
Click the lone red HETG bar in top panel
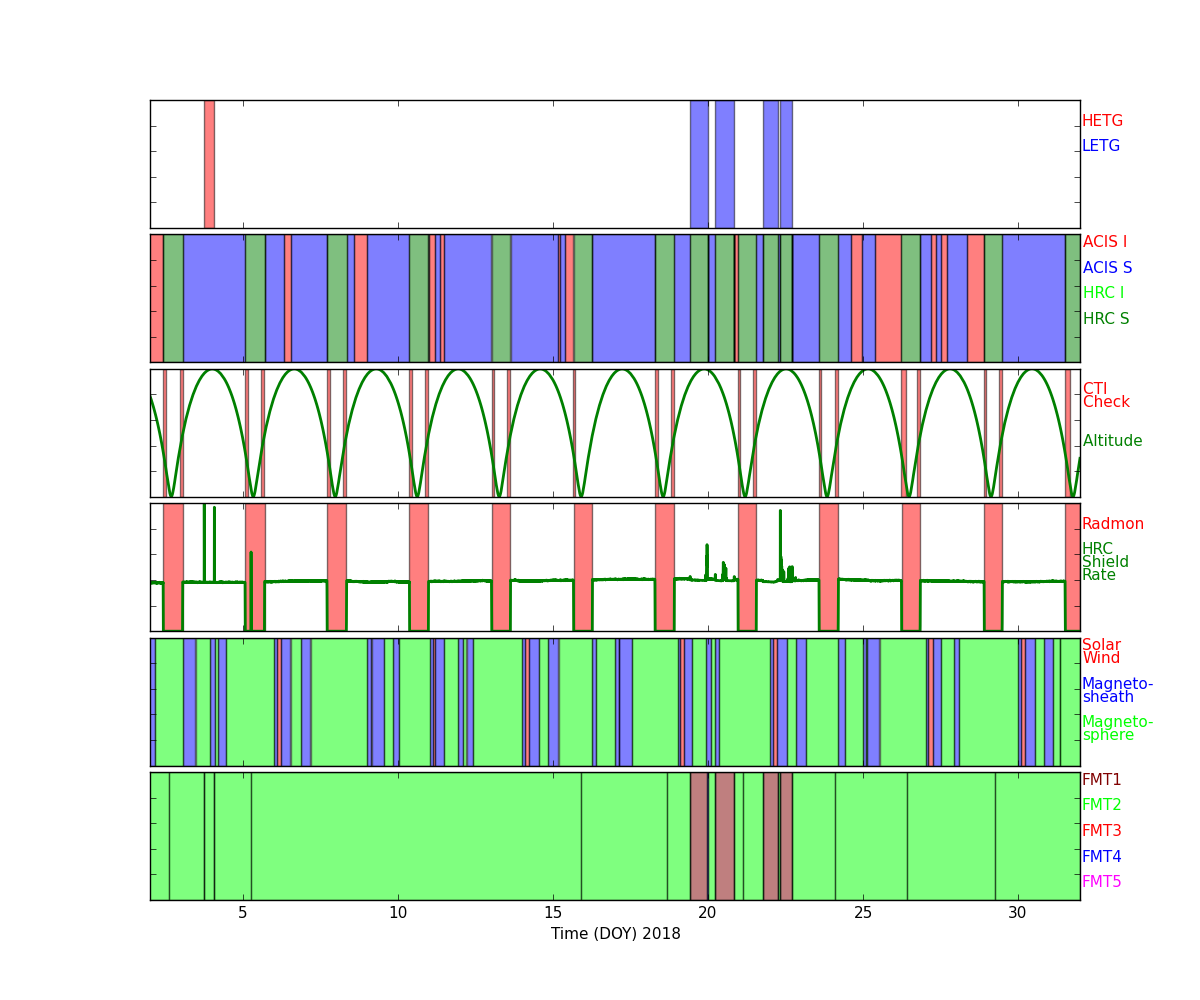point(209,164)
